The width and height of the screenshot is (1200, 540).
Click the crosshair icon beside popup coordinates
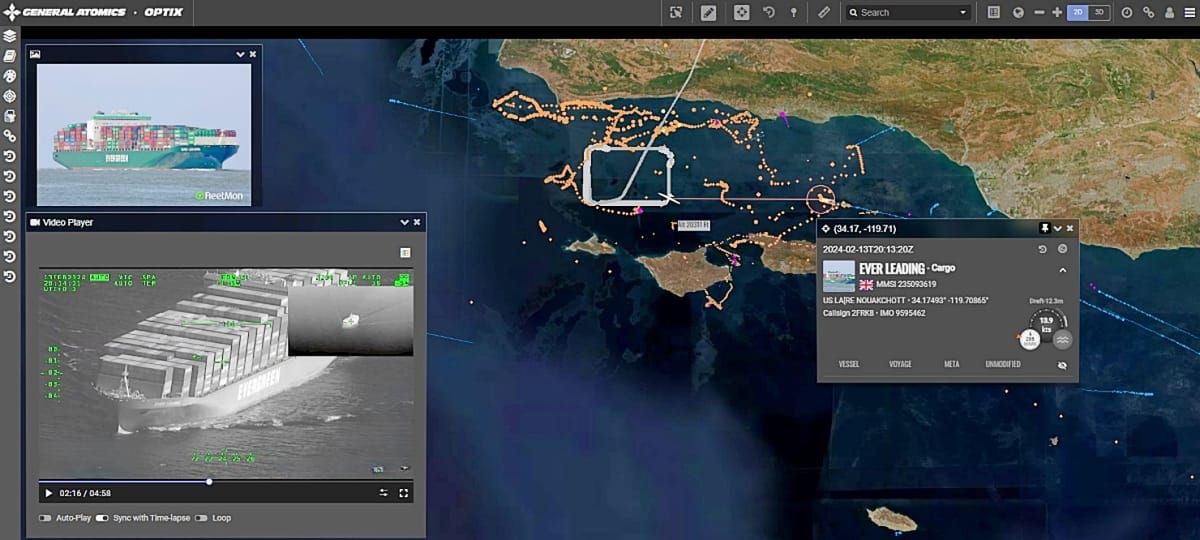[825, 228]
